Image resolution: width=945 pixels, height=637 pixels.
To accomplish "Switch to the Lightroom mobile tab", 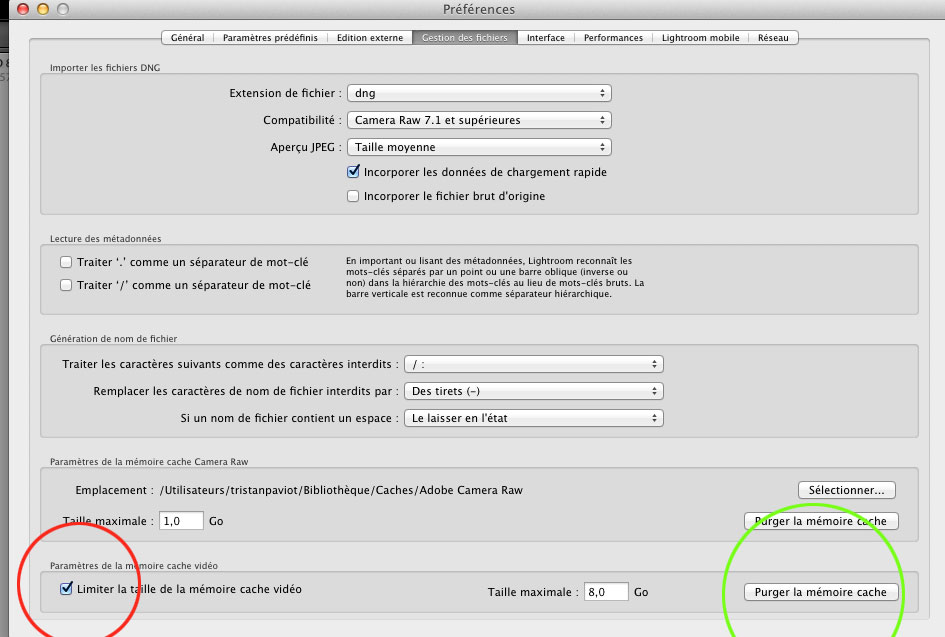I will pyautogui.click(x=700, y=38).
